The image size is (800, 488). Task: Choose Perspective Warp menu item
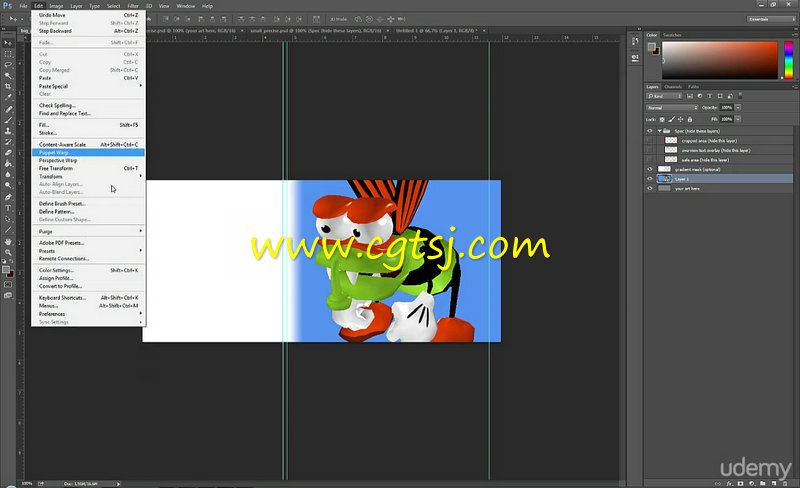88,160
